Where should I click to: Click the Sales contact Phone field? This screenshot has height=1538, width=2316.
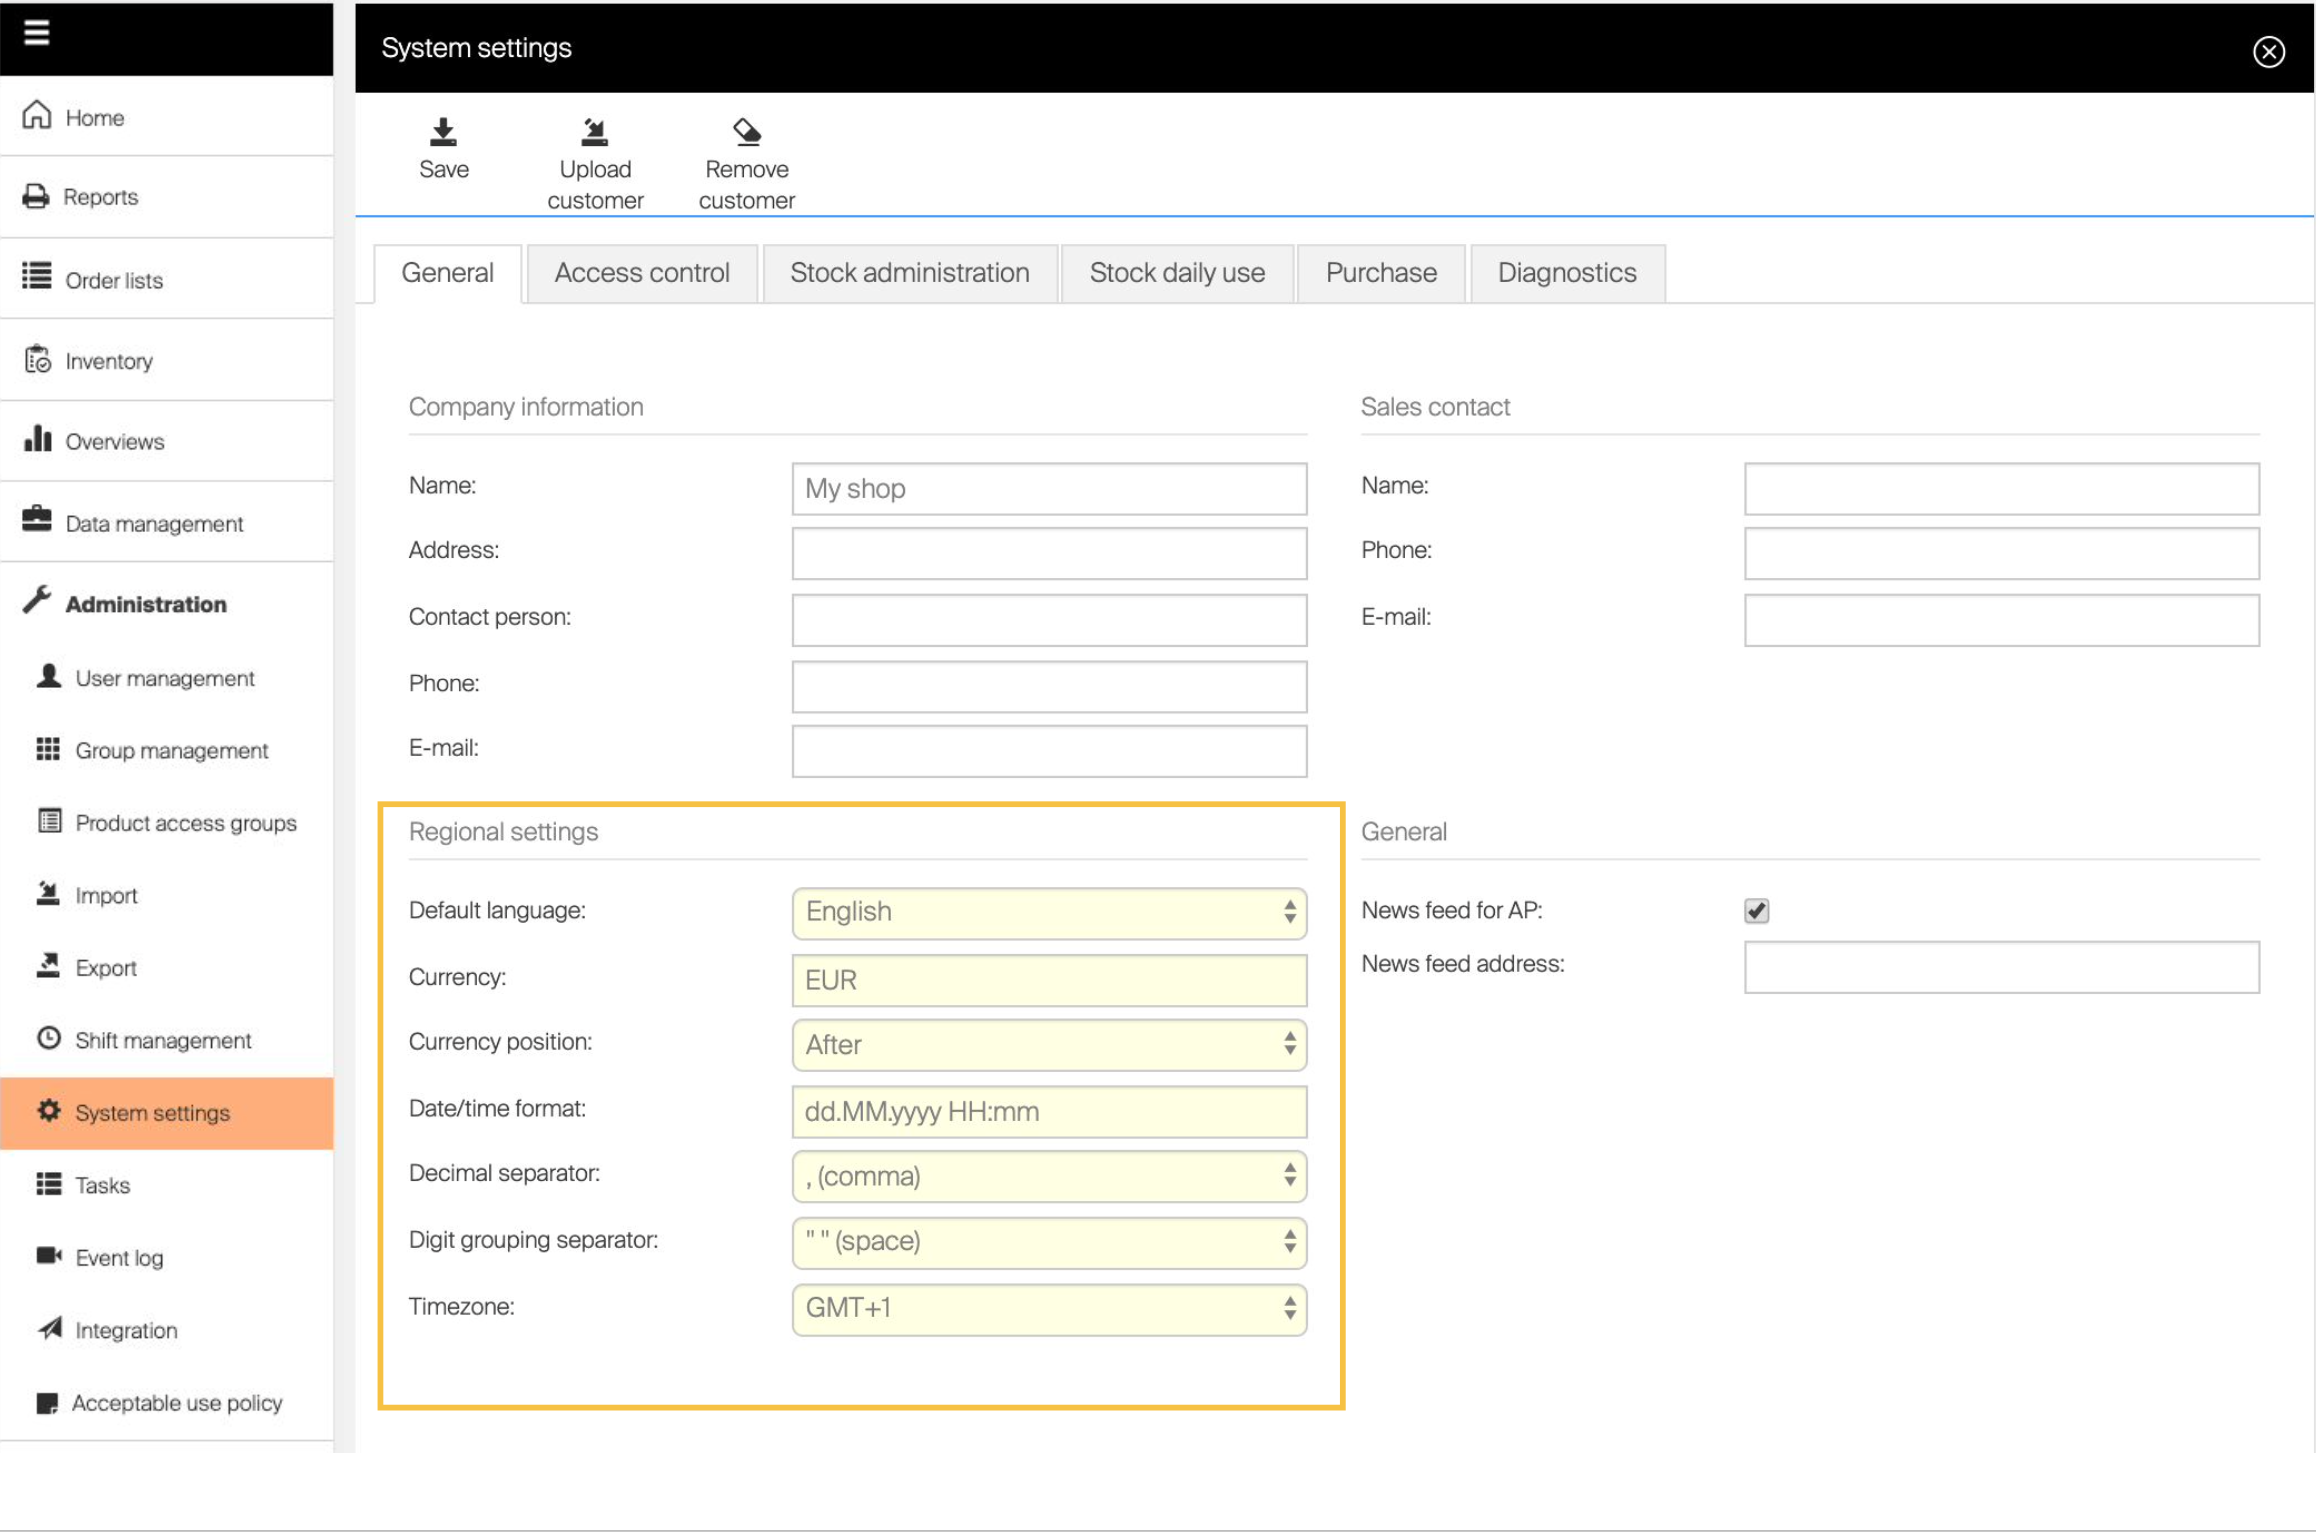[2001, 553]
